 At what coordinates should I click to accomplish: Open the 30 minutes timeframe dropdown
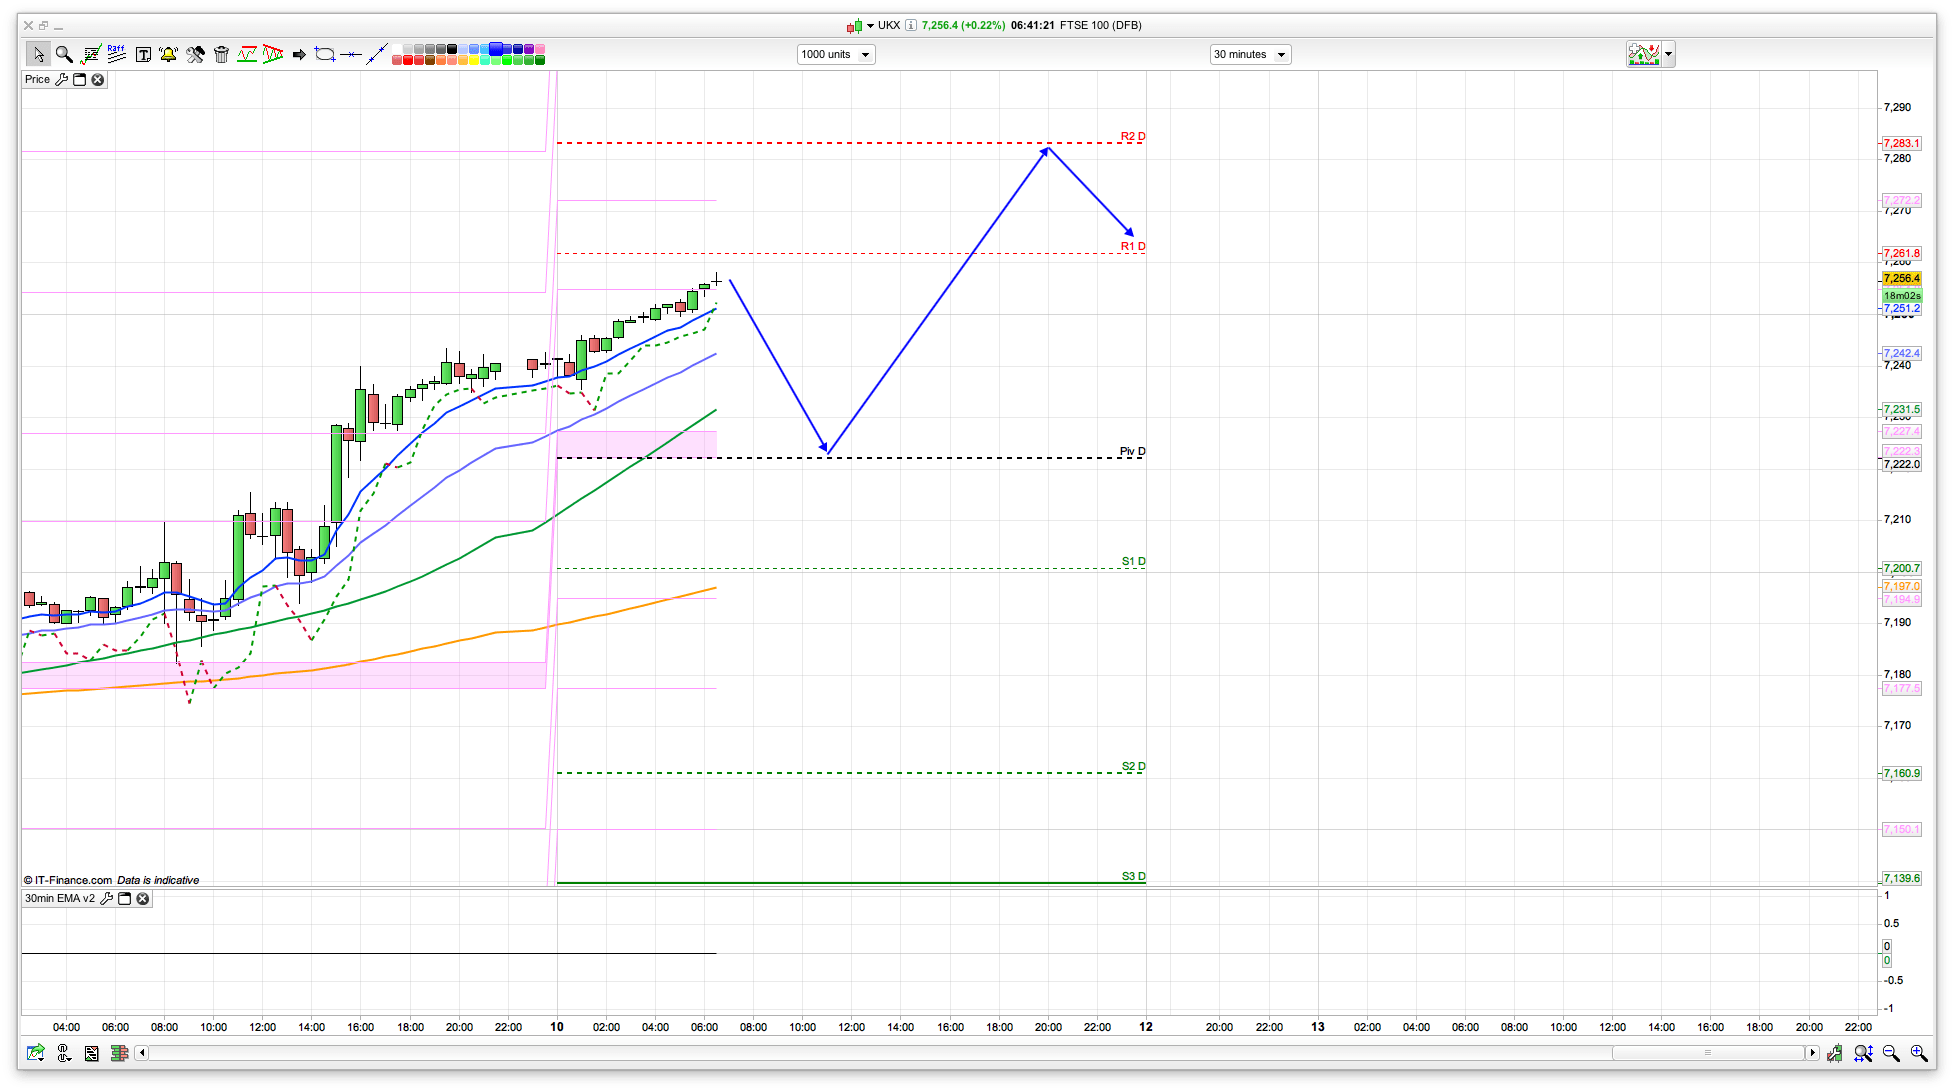[1250, 54]
